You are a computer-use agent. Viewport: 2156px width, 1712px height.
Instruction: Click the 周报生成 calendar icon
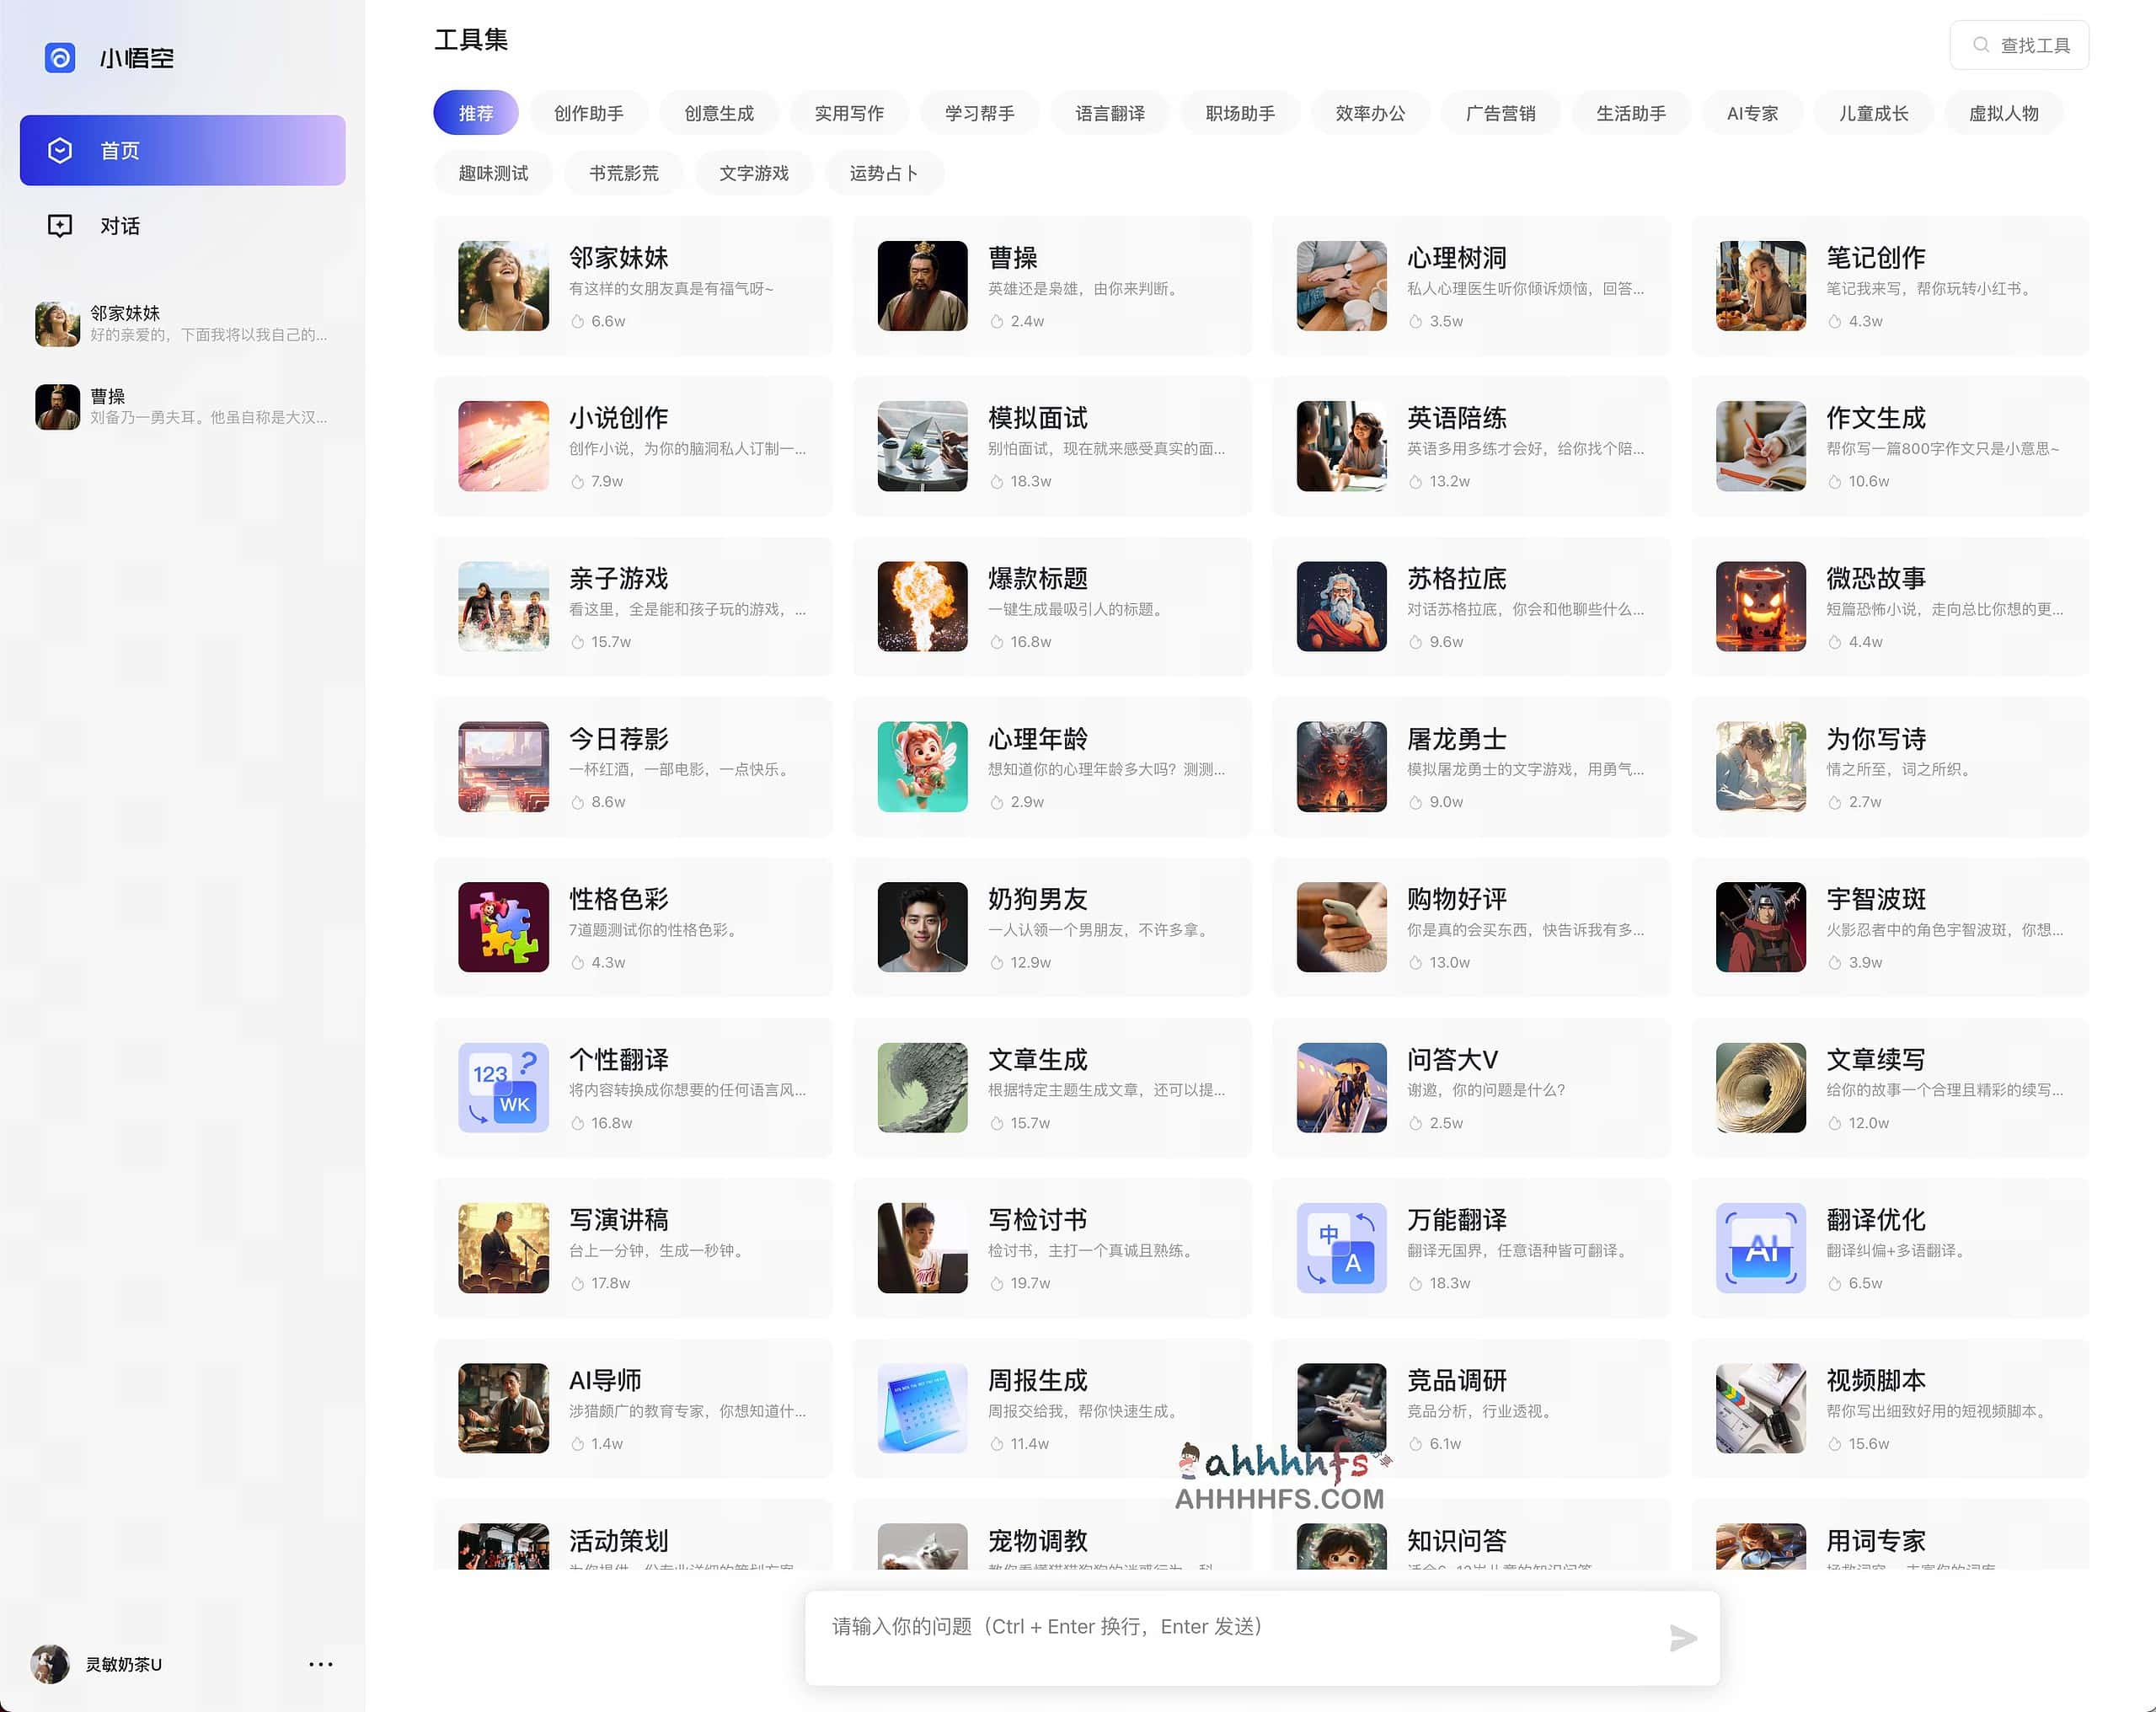pos(922,1408)
